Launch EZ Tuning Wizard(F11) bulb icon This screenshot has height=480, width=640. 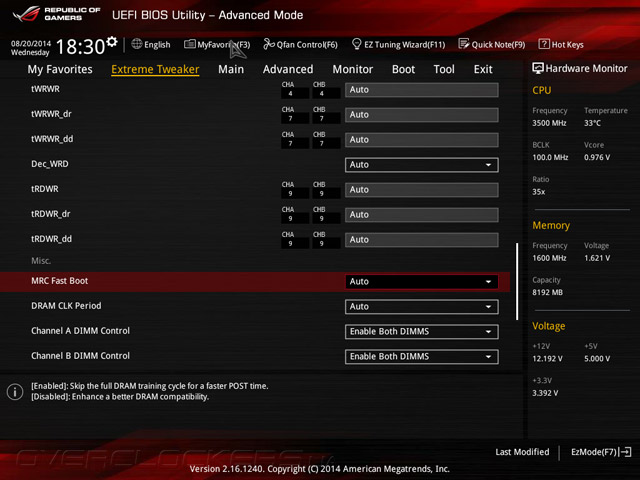356,44
